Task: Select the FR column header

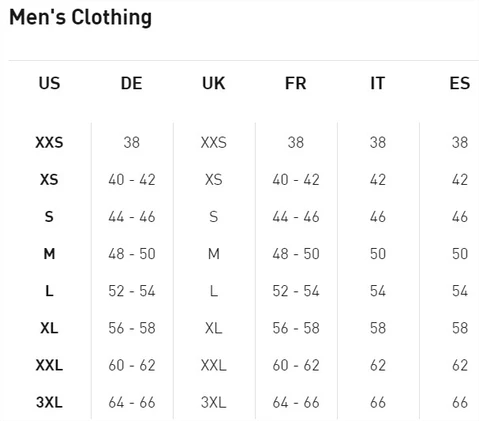Action: (296, 83)
